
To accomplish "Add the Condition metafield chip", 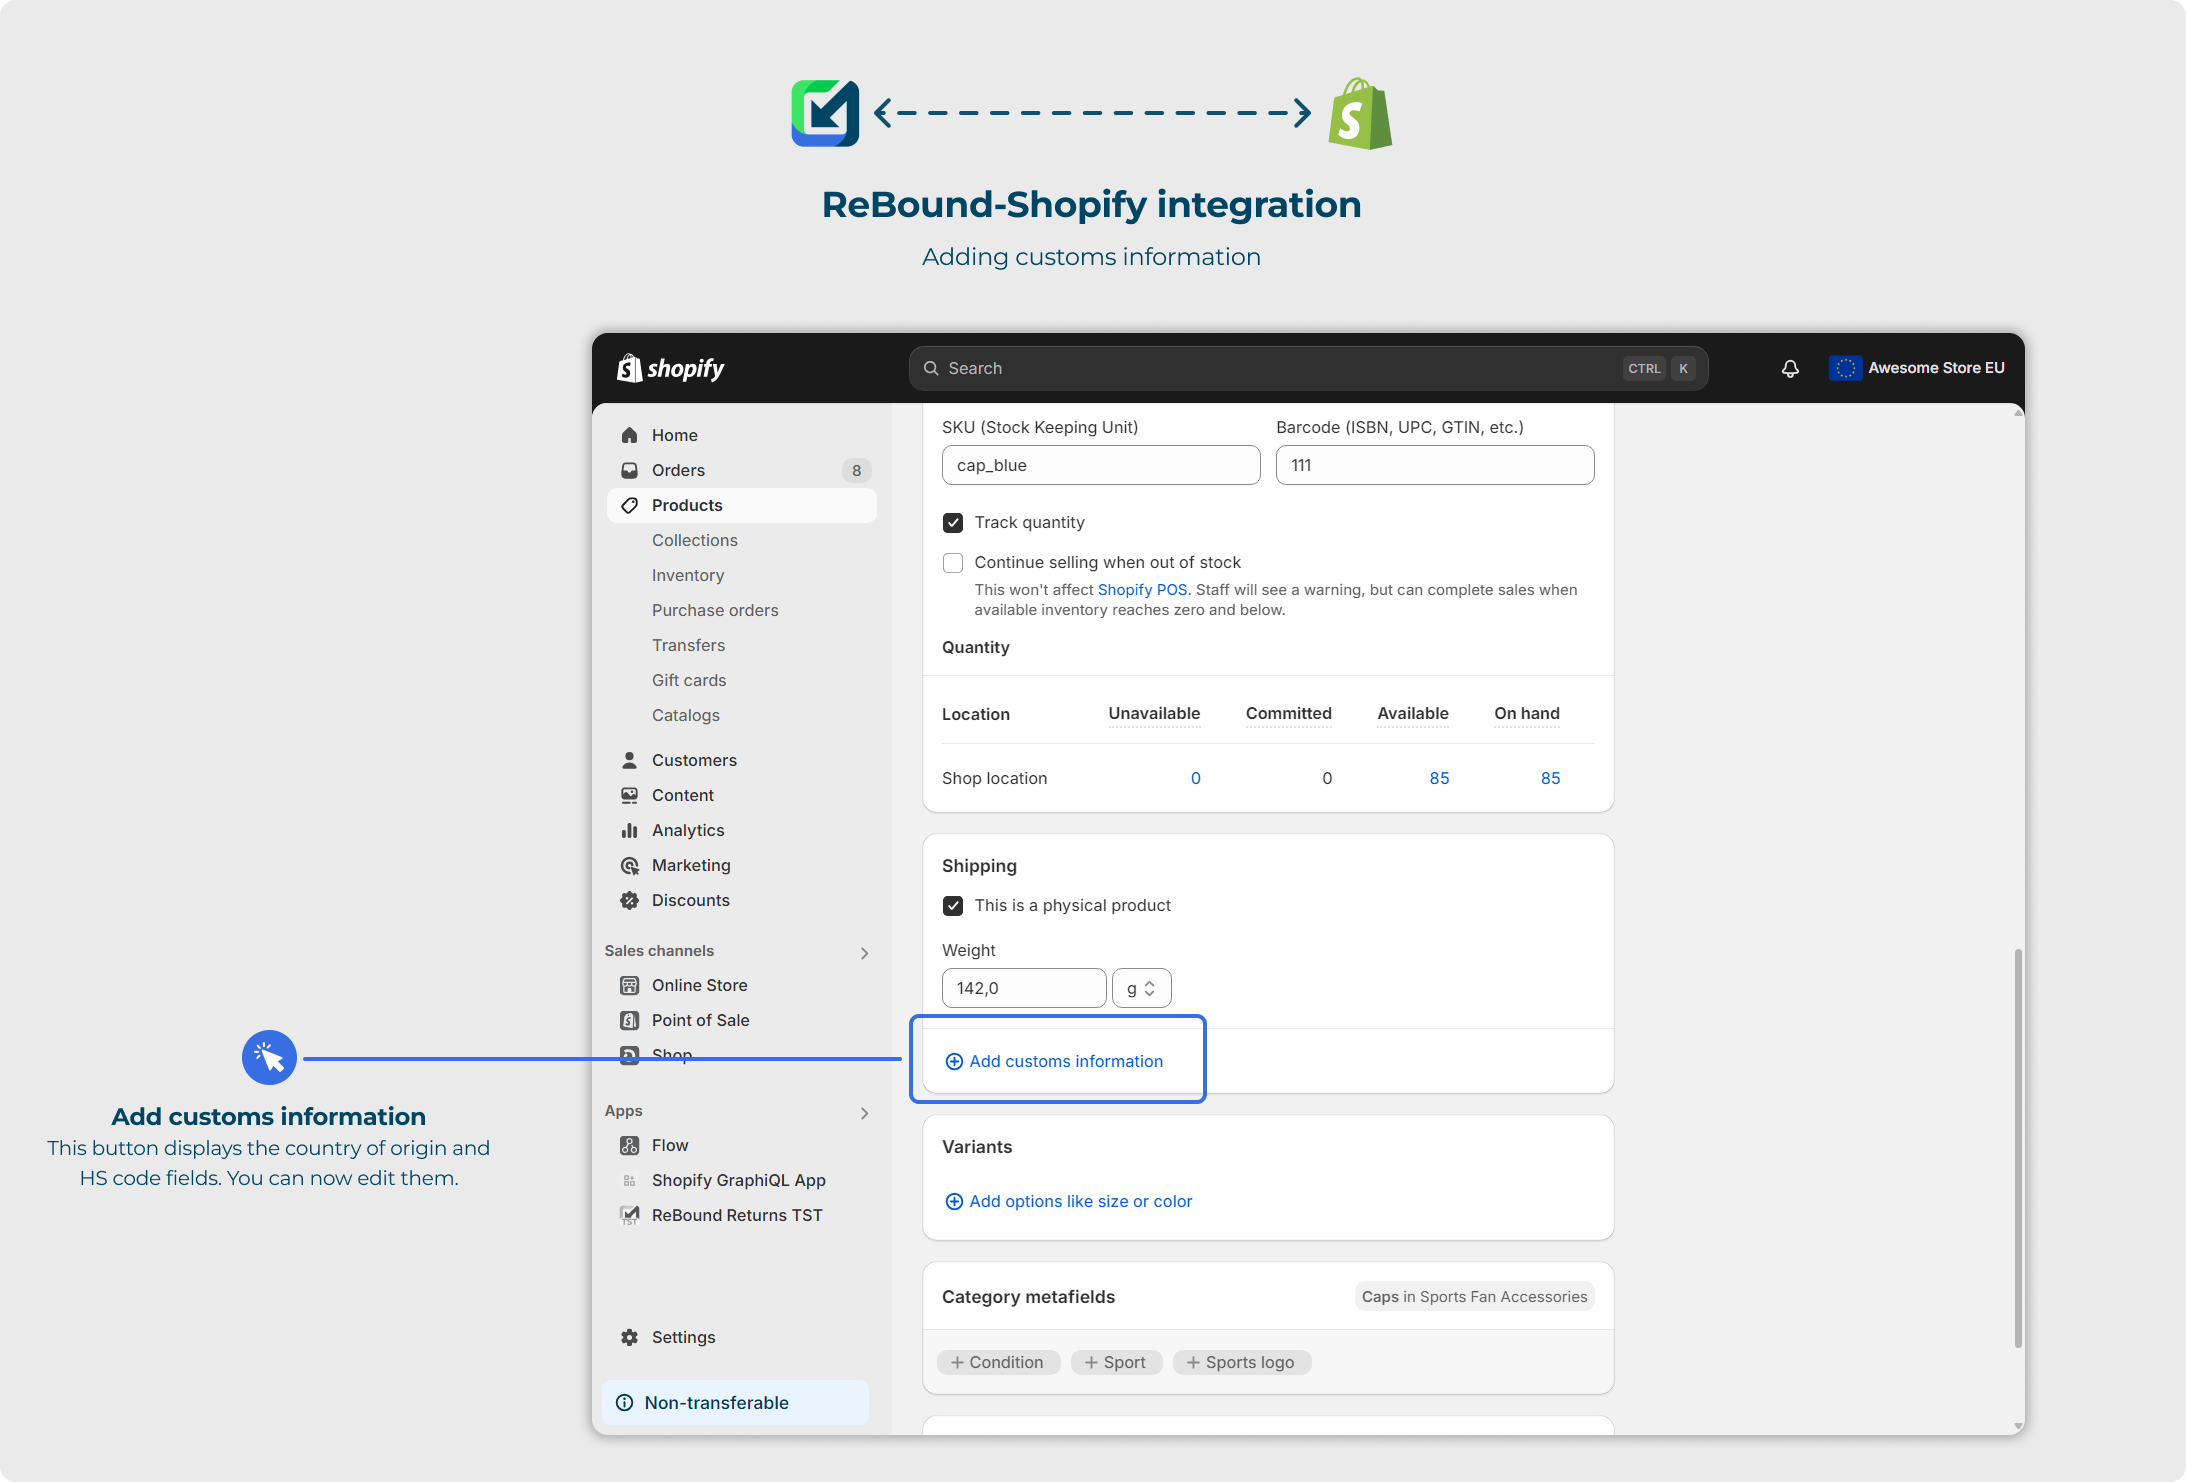I will coord(998,1362).
